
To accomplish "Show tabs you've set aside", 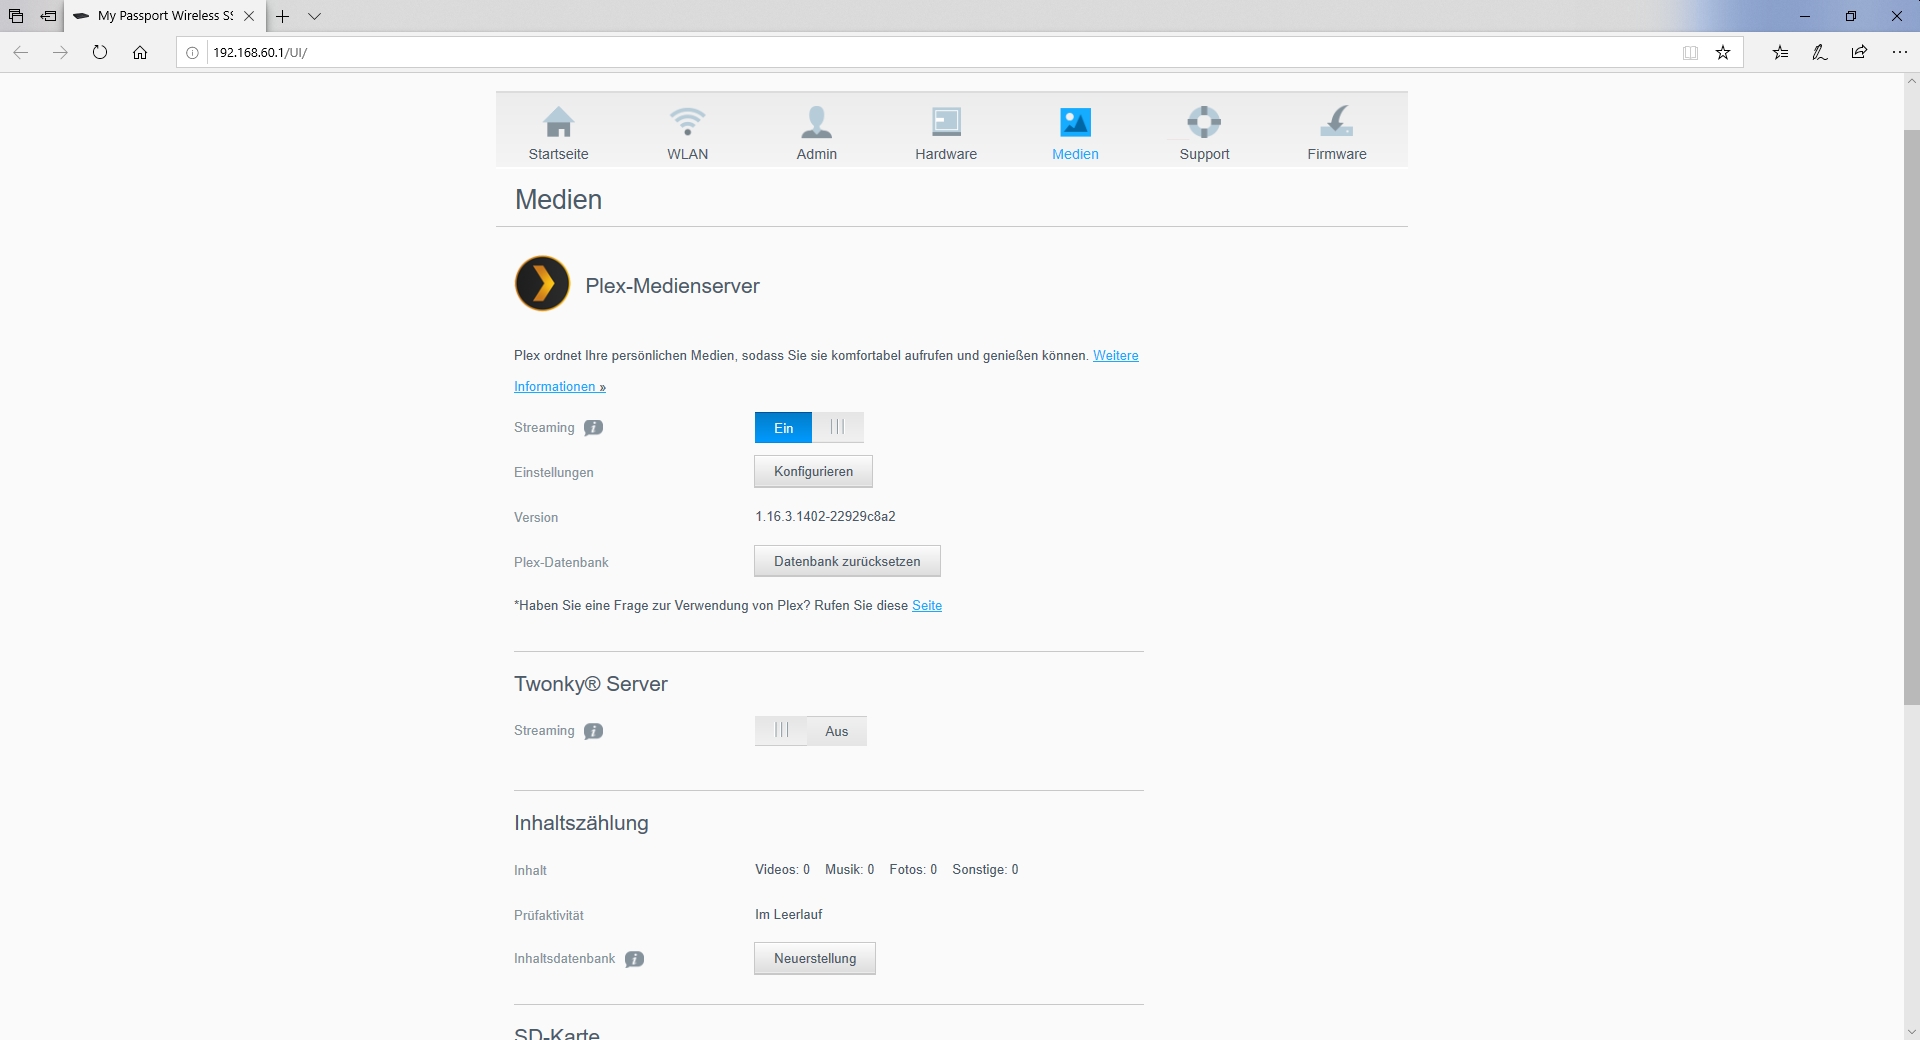I will click(x=16, y=16).
